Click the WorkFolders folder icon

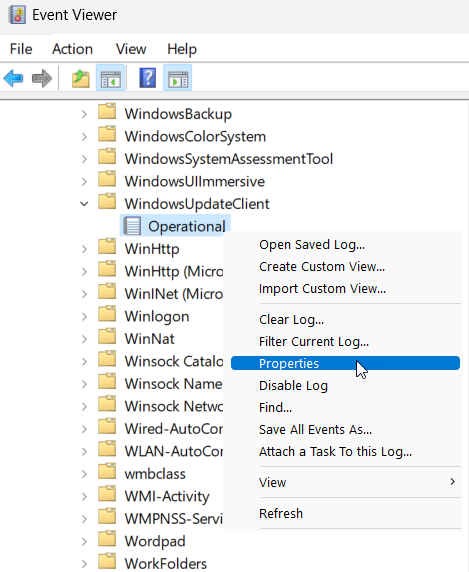[107, 562]
